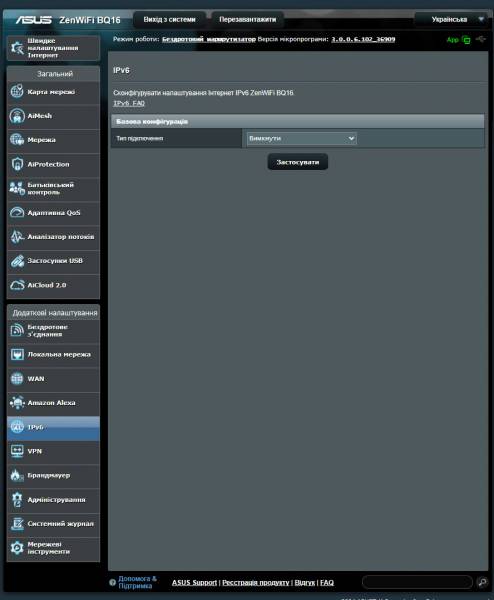Click the Загальний section header
The image size is (494, 600).
point(55,74)
